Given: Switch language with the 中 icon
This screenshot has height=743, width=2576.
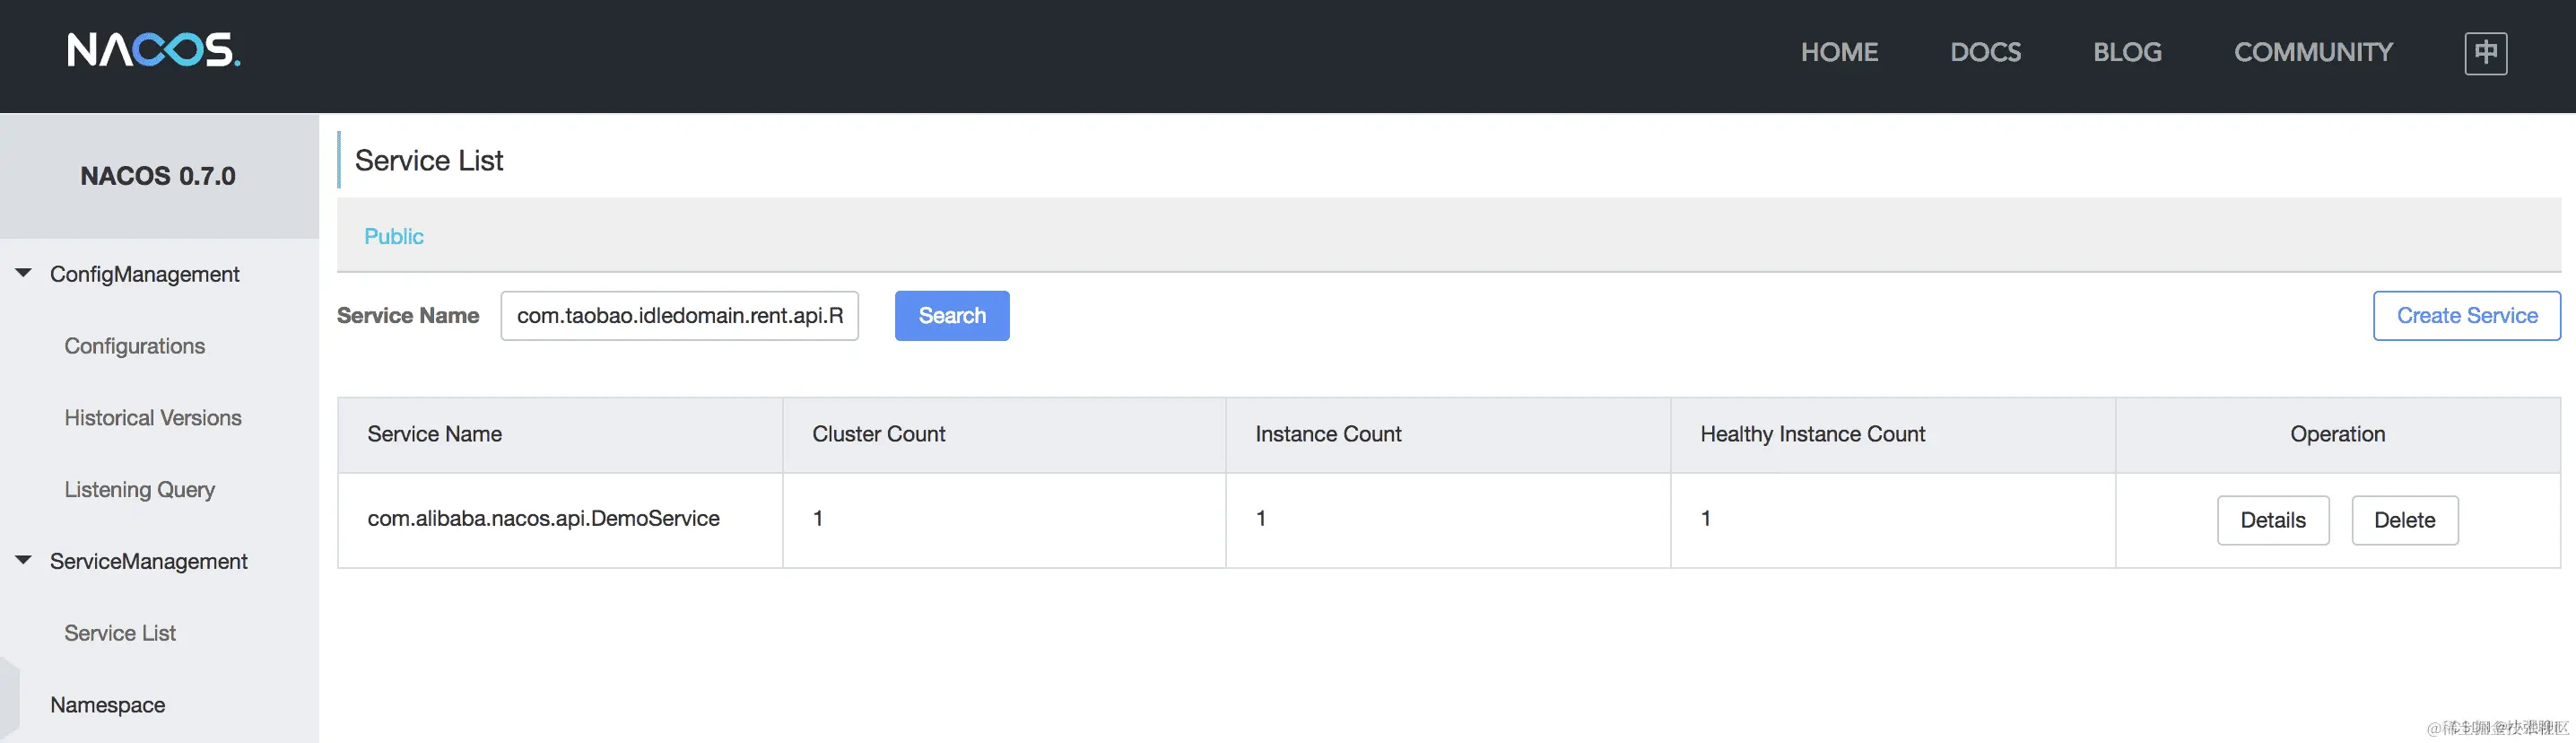Looking at the screenshot, I should coord(2486,53).
